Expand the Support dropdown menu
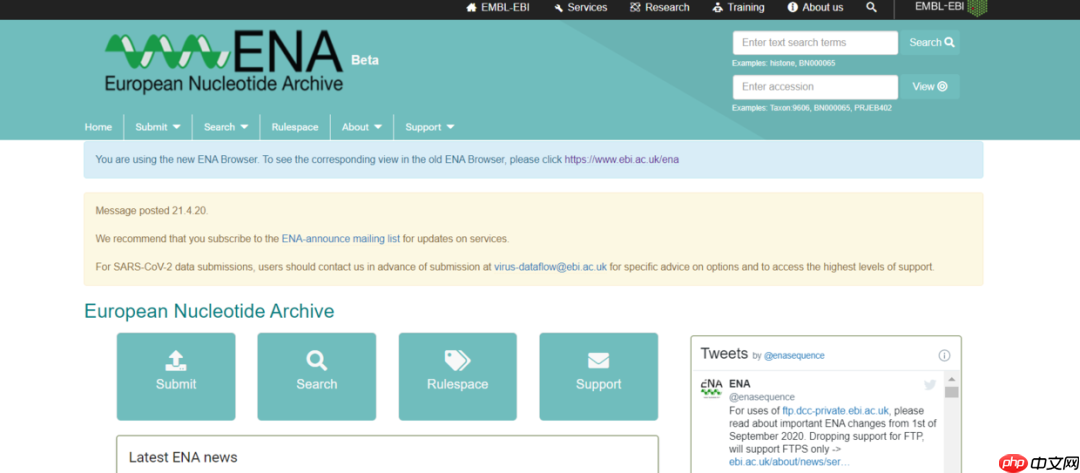The image size is (1080, 473). [430, 127]
